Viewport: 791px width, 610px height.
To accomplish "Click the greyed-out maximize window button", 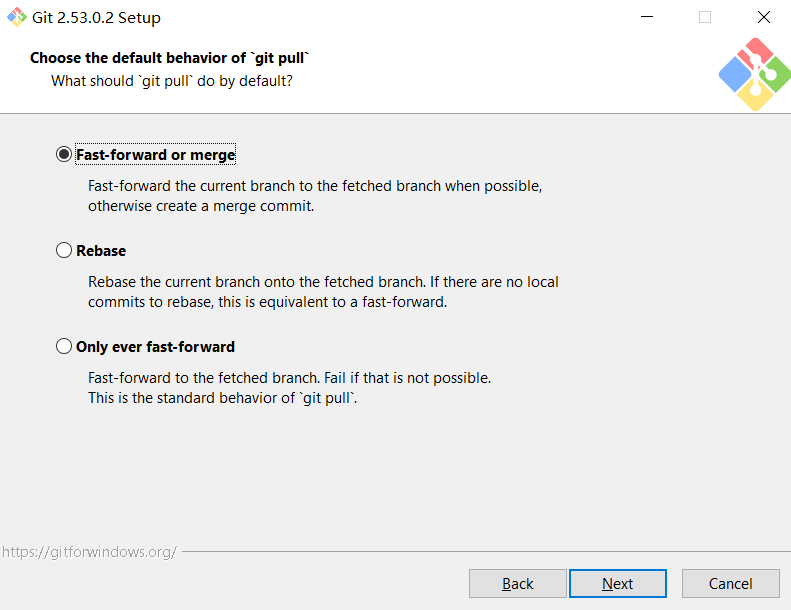I will [705, 17].
